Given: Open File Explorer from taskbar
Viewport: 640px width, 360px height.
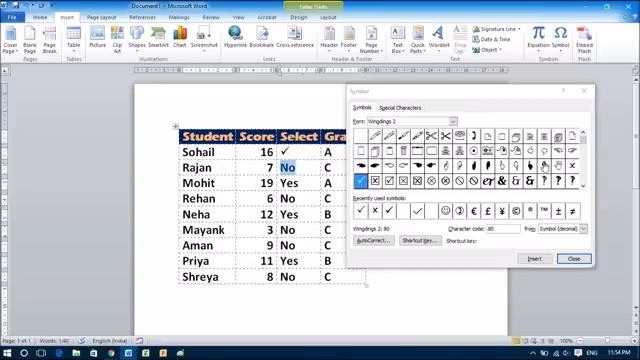Looking at the screenshot, I should pos(76,353).
